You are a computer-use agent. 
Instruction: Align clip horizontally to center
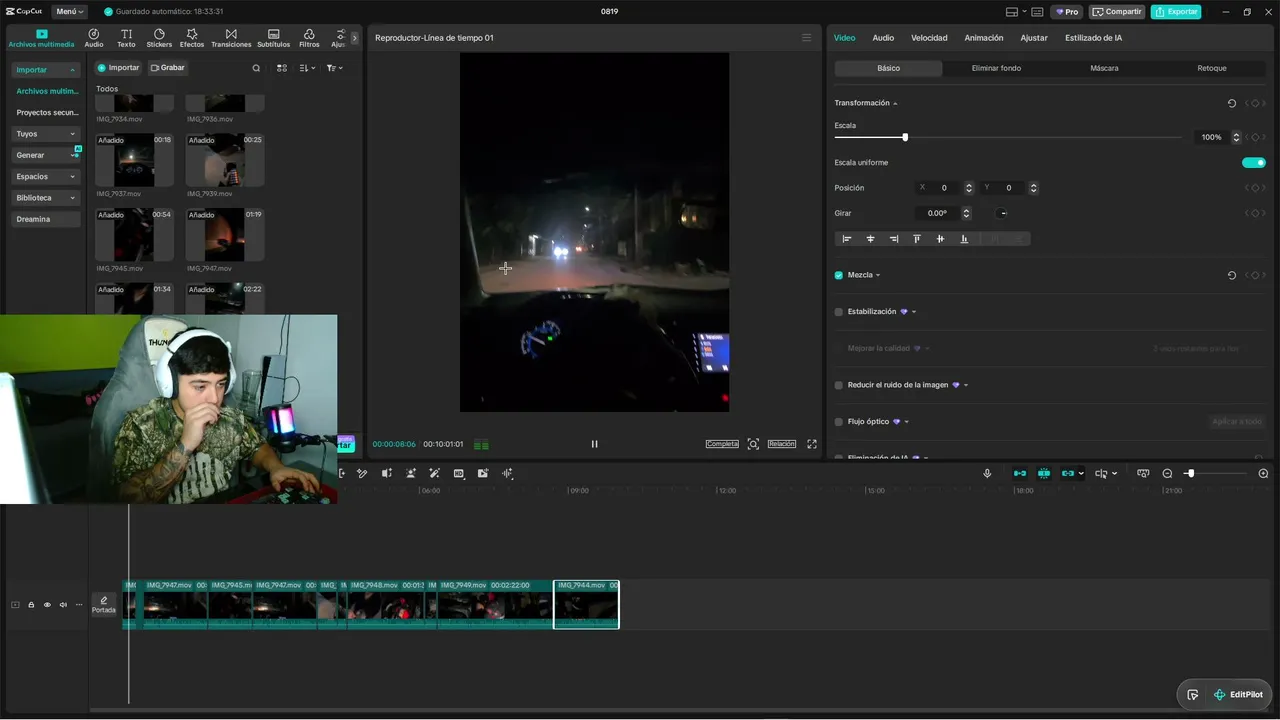click(870, 239)
